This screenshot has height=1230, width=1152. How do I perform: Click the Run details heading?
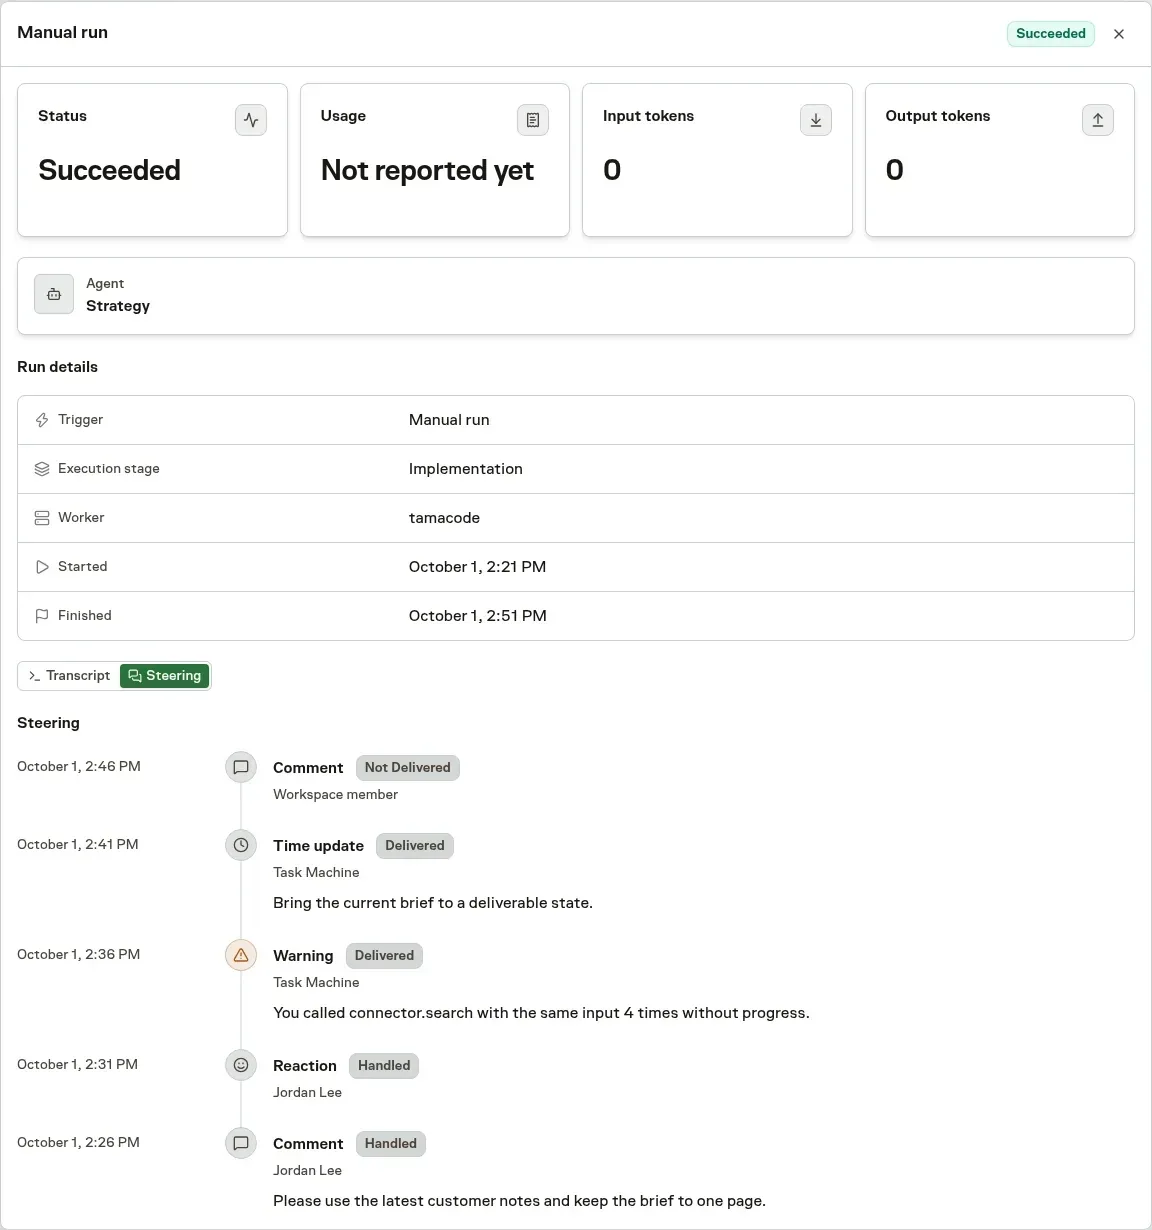click(57, 367)
